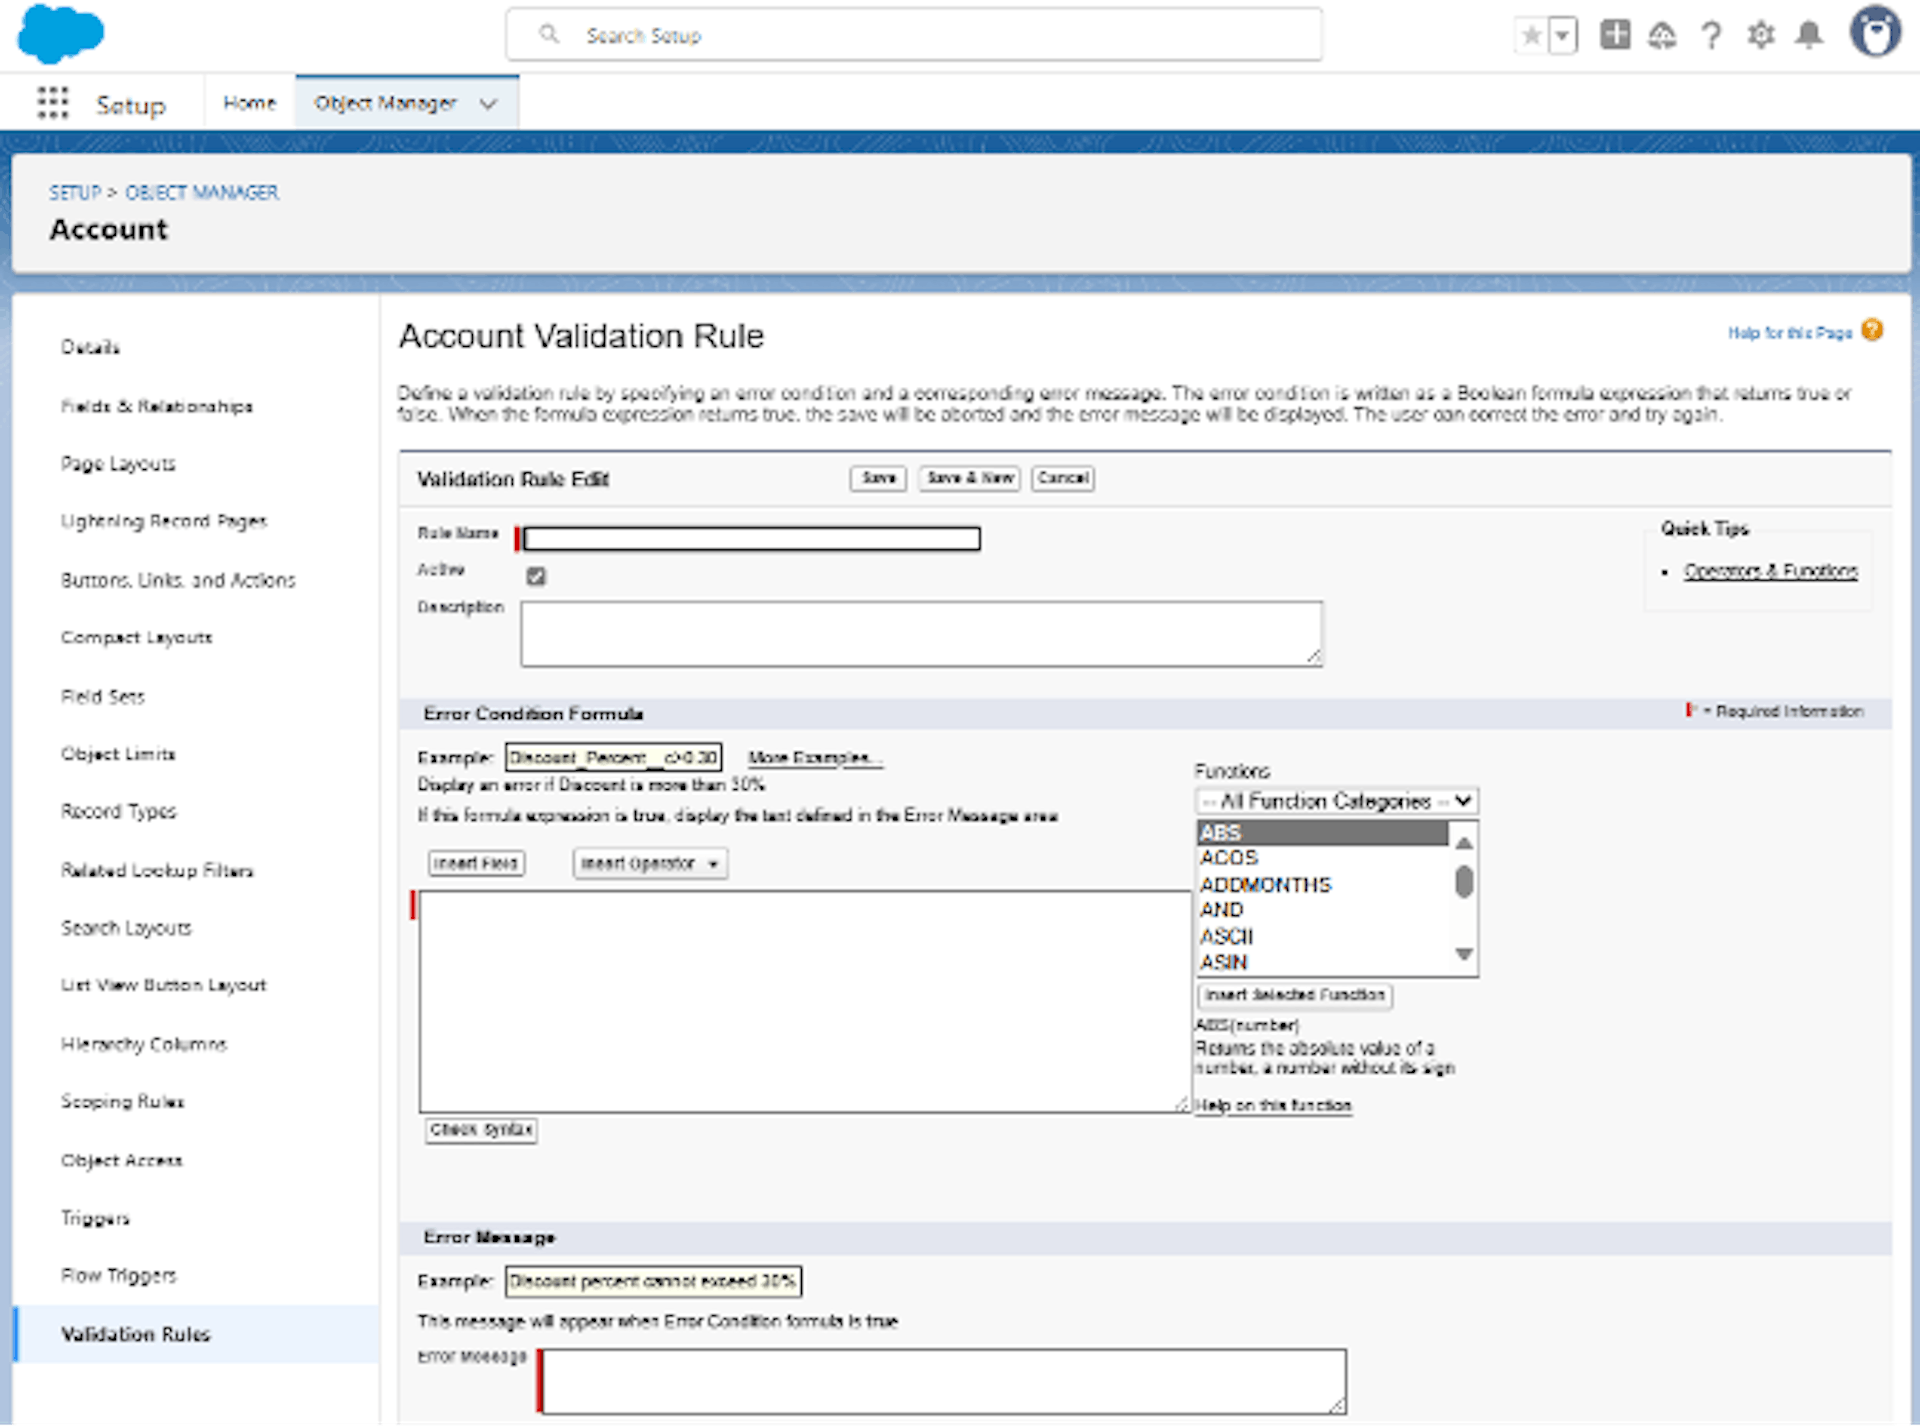Select AND in the functions list
Screen dimensions: 1920x1428
[x=1321, y=910]
